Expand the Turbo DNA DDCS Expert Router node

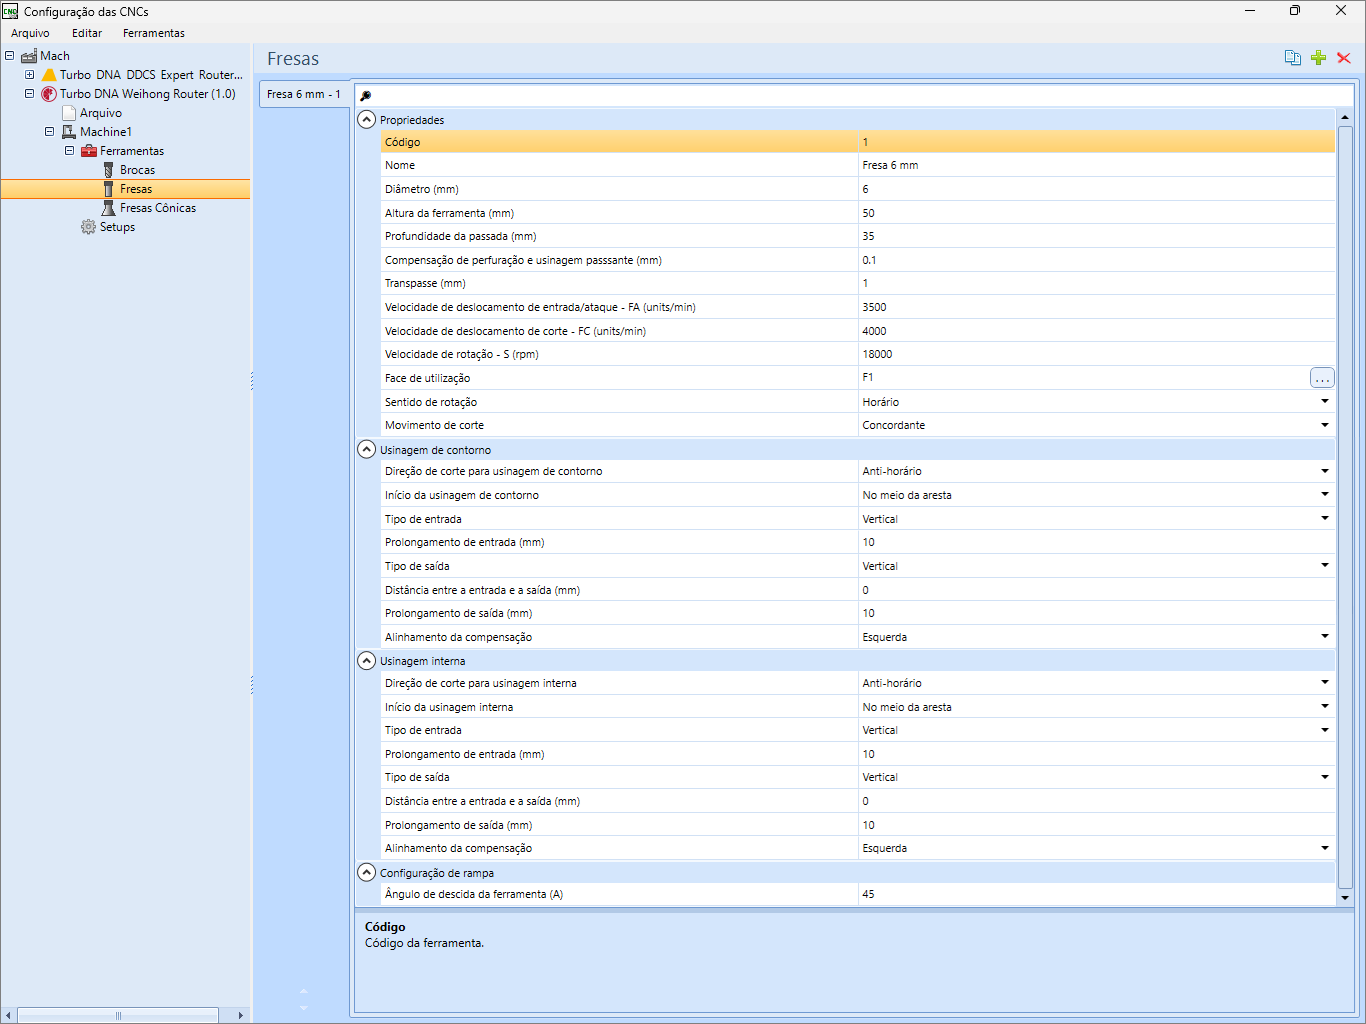(x=30, y=75)
